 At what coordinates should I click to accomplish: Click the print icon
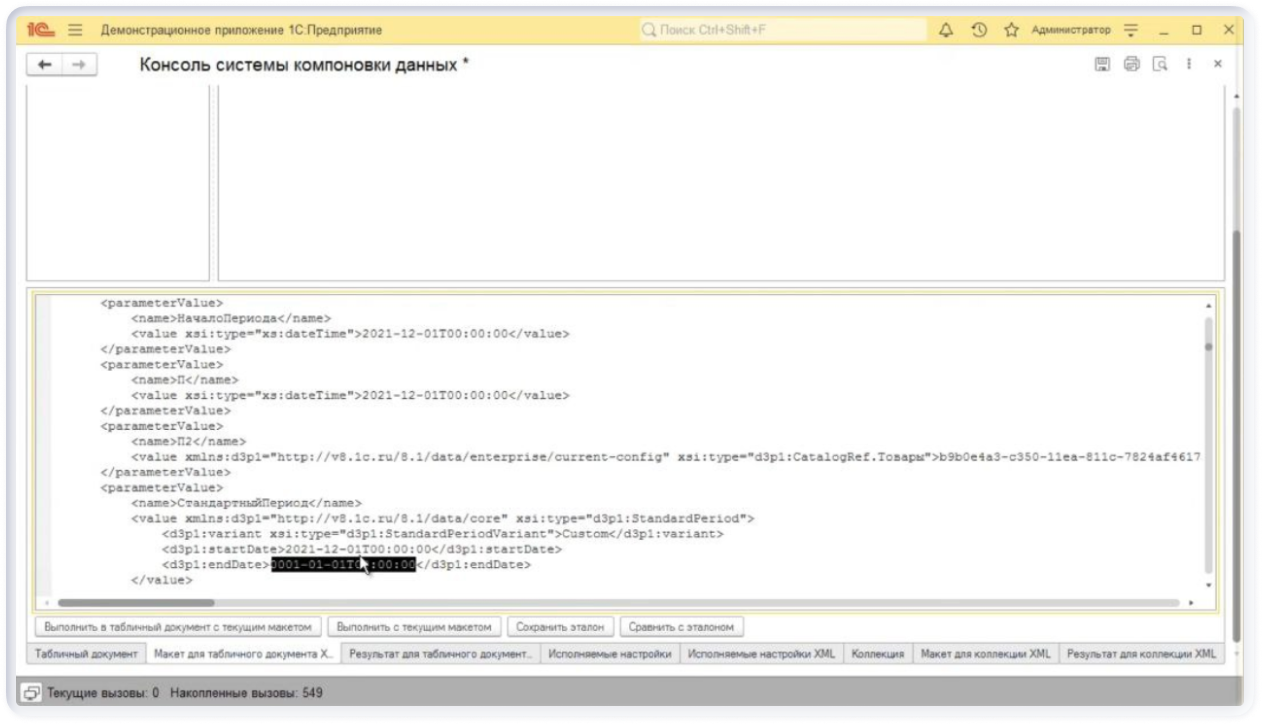coord(1131,64)
